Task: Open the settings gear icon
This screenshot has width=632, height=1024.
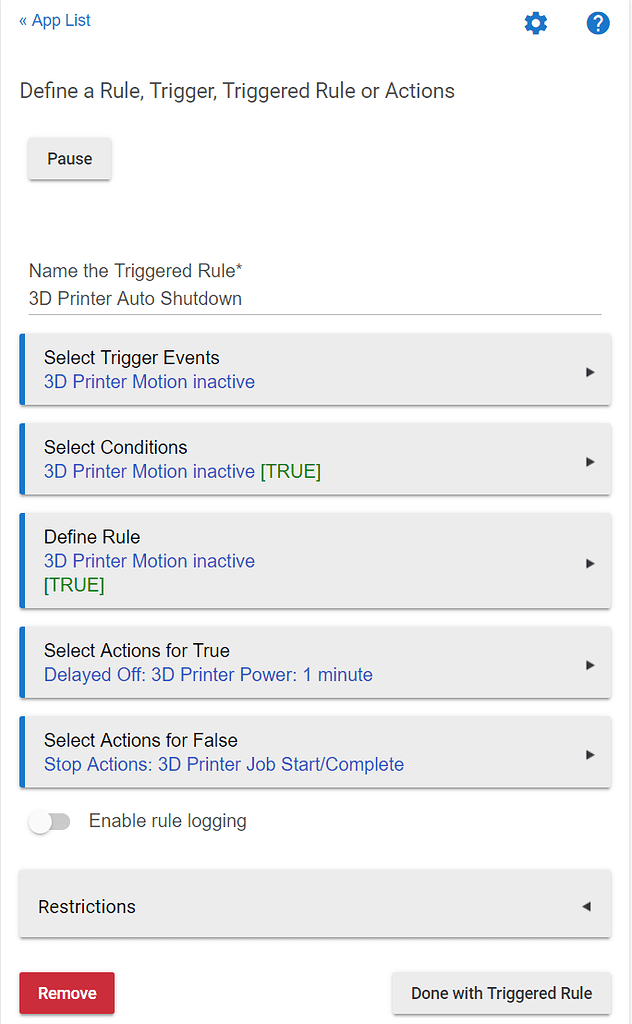Action: pos(536,23)
